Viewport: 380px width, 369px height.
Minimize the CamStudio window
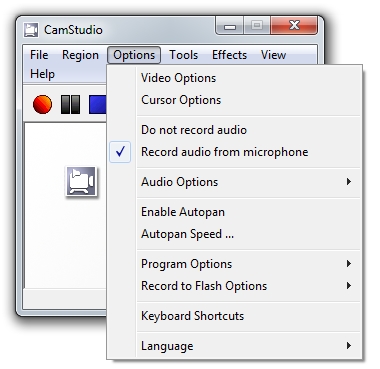tap(230, 26)
